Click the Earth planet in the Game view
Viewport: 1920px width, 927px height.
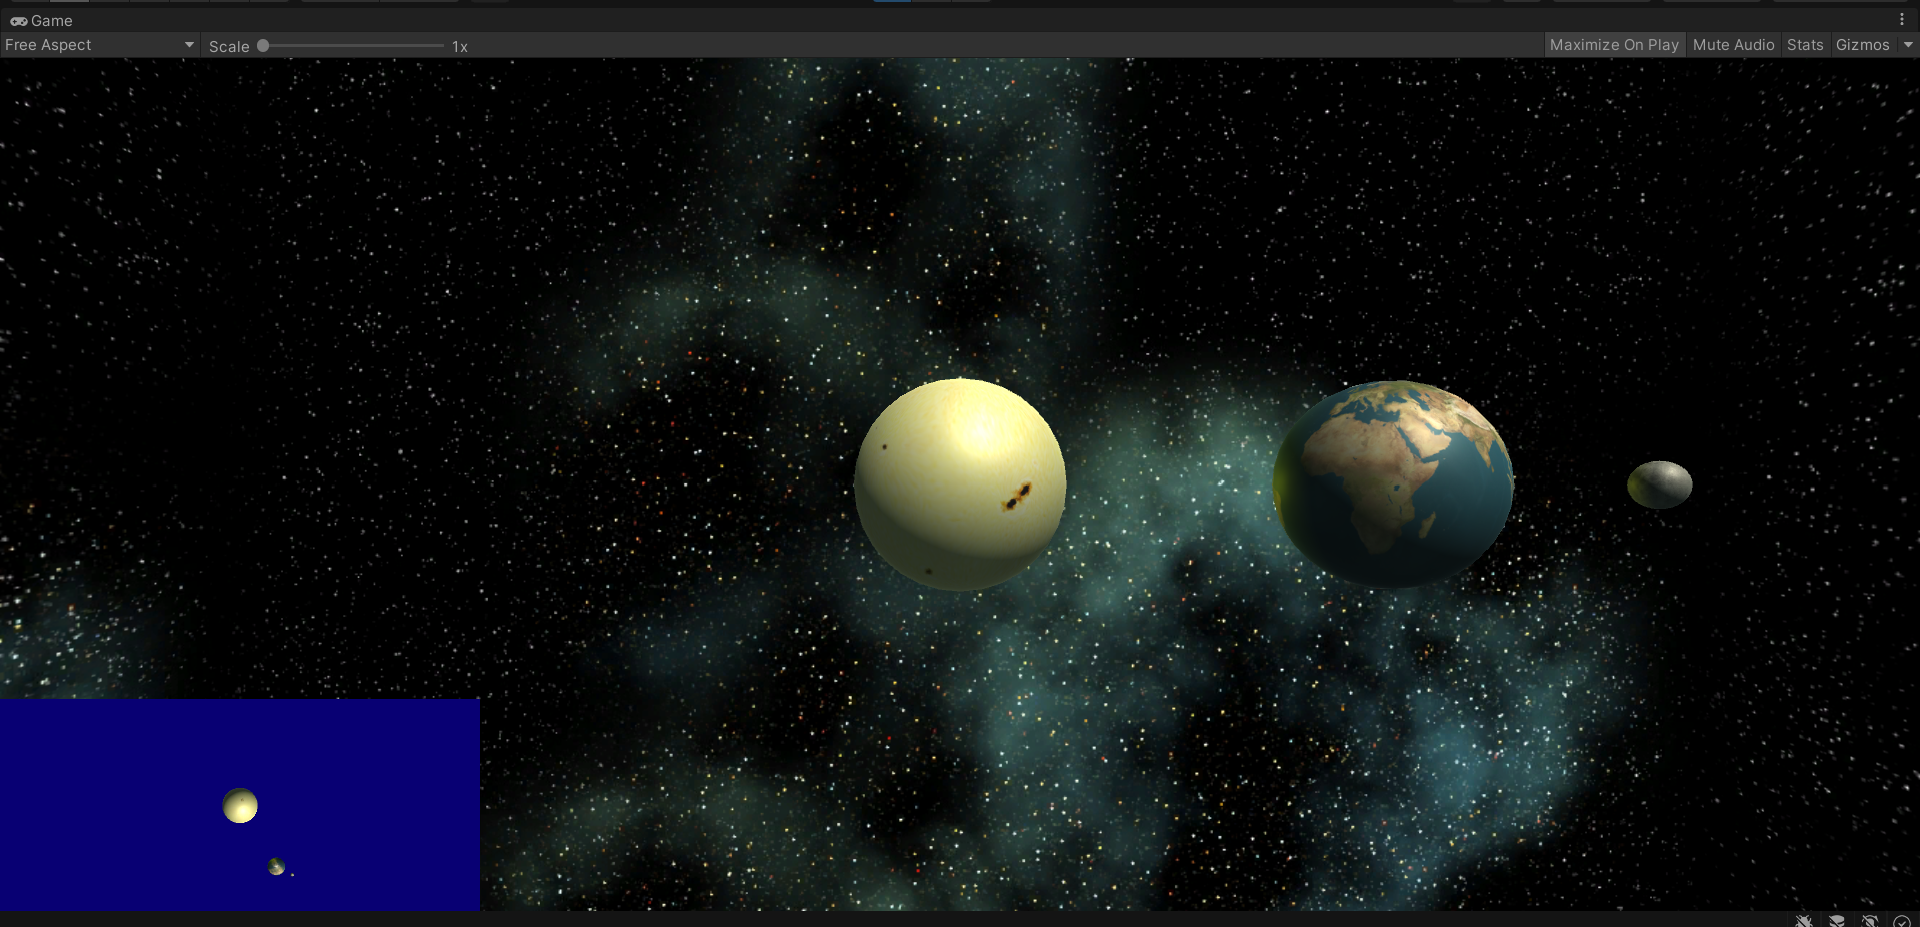pos(1394,483)
